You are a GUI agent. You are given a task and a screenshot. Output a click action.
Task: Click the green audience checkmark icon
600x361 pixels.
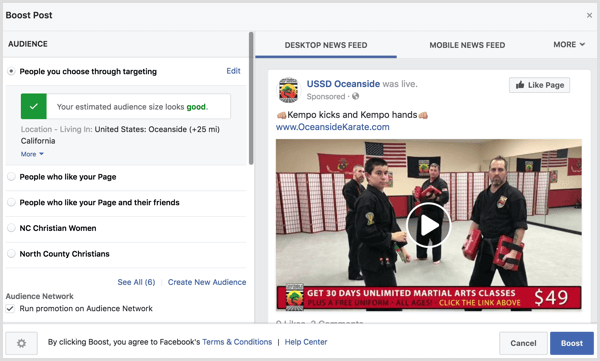[34, 106]
